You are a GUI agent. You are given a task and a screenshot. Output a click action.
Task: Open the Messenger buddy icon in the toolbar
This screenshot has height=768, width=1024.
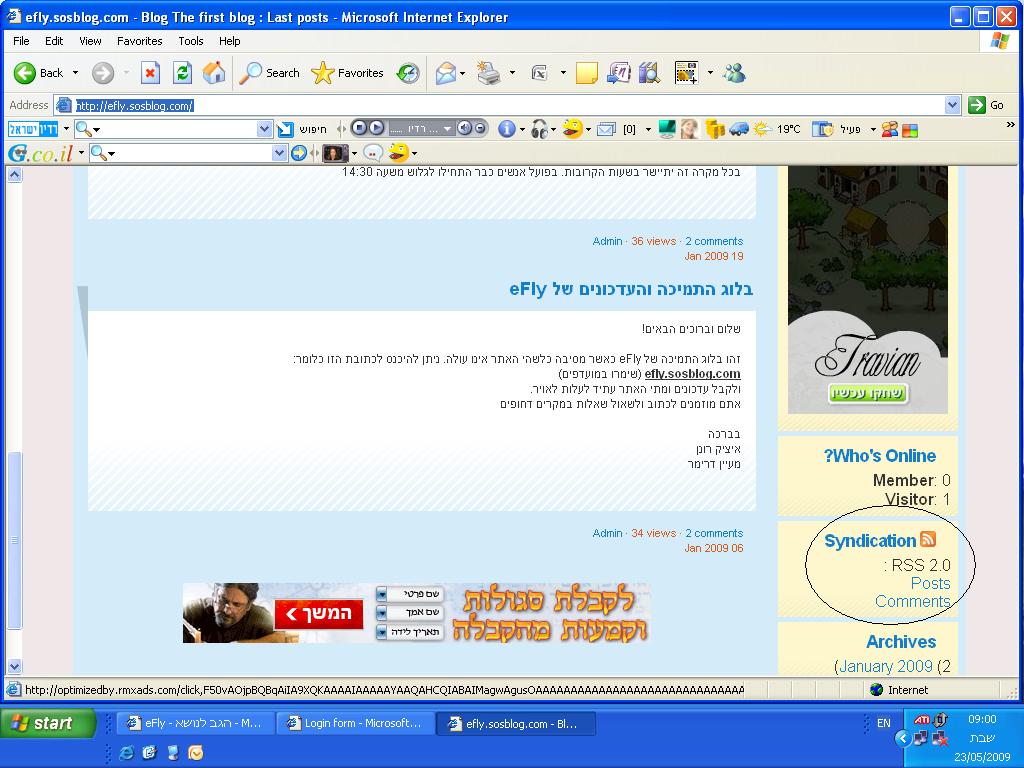[x=734, y=72]
